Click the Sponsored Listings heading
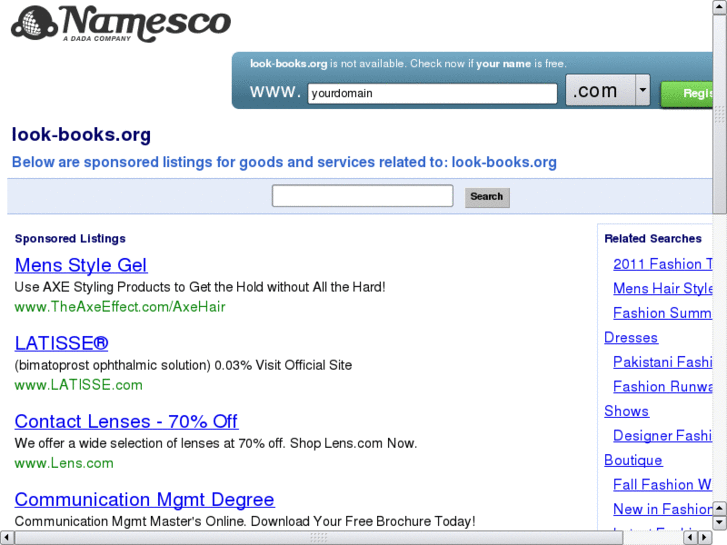Viewport: 727px width, 545px height. point(70,238)
